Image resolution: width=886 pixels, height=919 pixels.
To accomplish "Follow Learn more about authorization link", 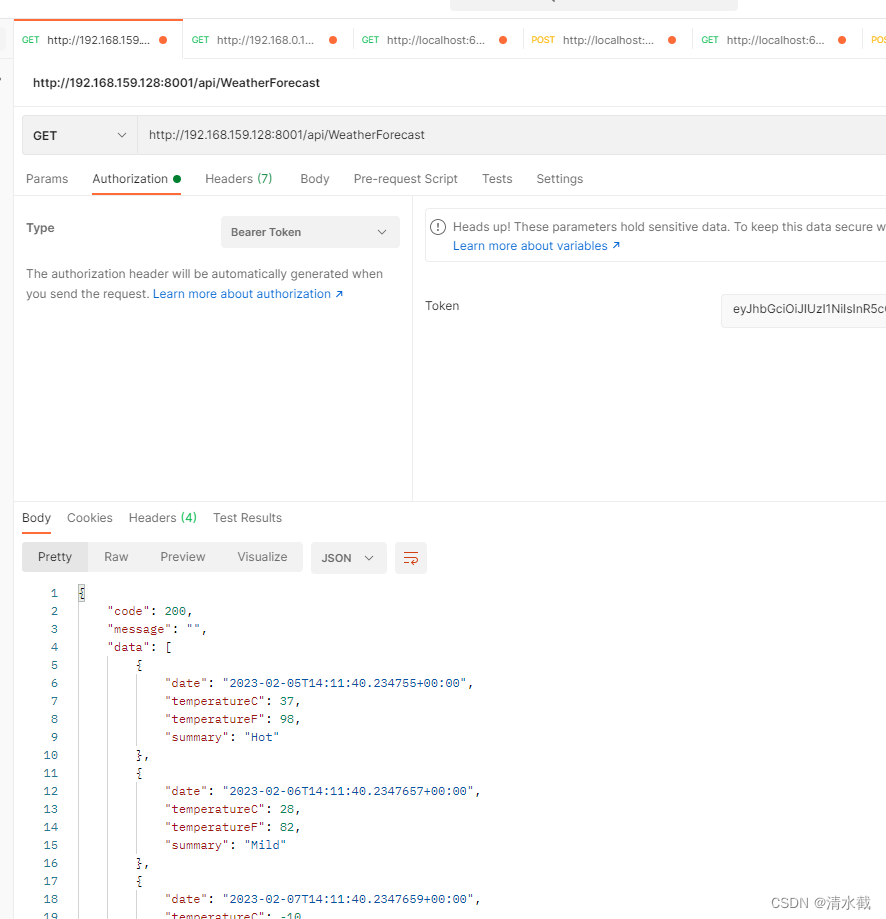I will tap(248, 294).
